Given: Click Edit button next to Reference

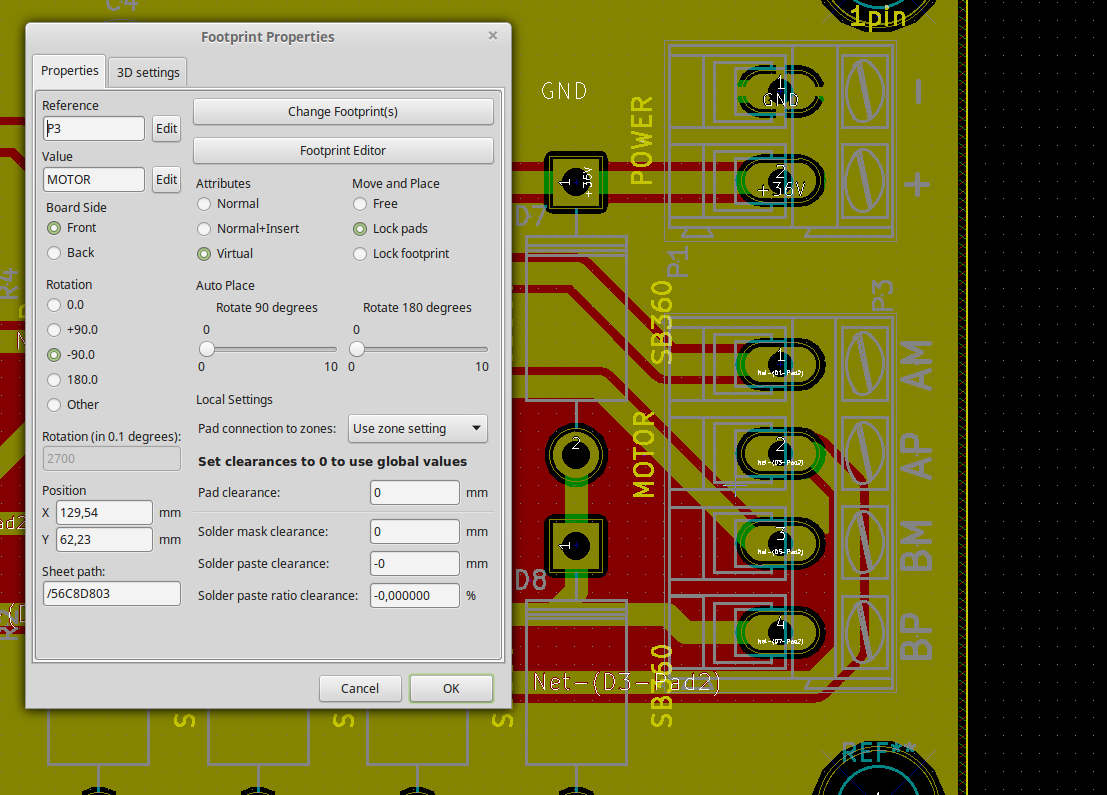Looking at the screenshot, I should pos(167,128).
